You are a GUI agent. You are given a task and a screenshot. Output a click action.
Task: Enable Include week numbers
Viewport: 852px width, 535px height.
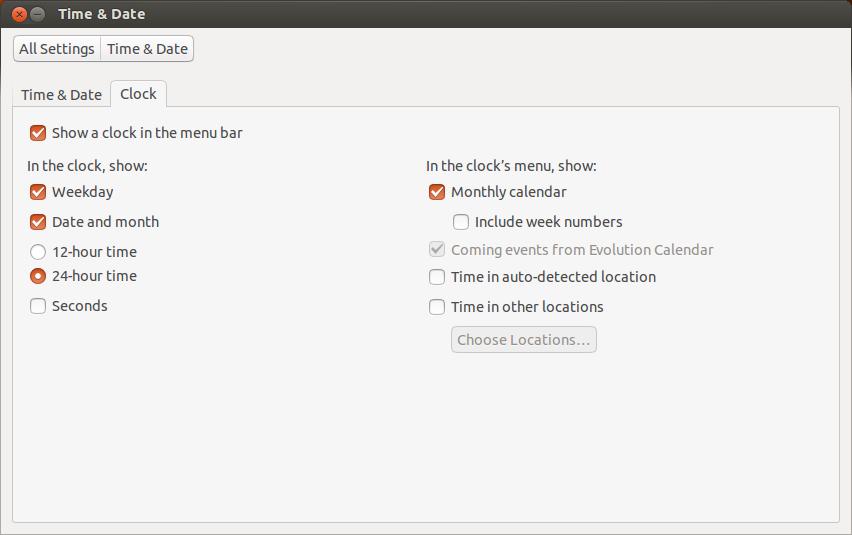pos(461,222)
